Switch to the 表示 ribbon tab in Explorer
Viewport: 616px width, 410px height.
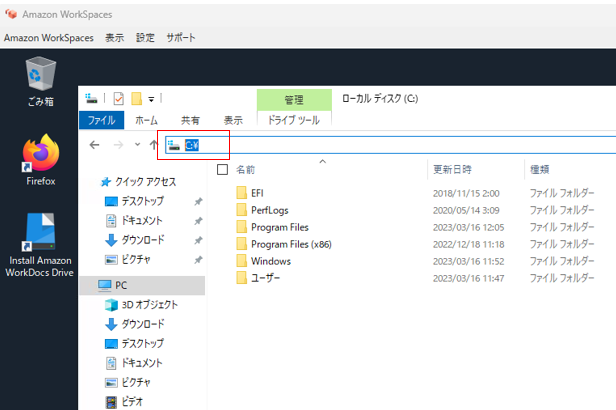233,120
